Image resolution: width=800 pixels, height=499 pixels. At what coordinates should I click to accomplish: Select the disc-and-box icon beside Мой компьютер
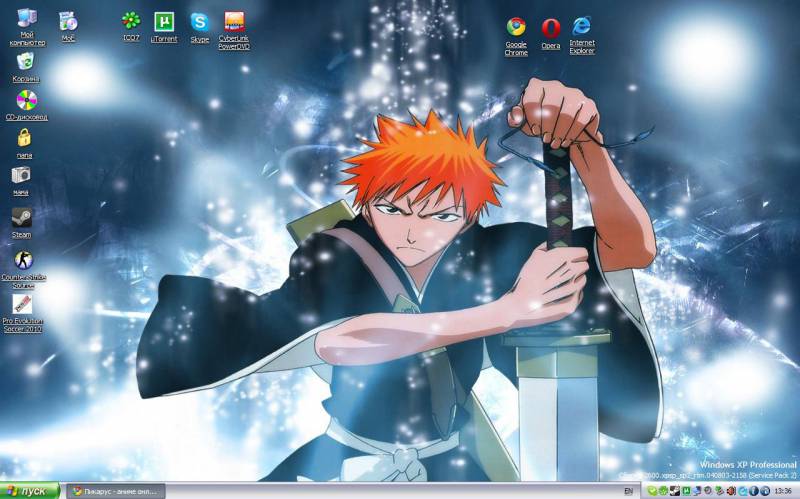(x=68, y=26)
